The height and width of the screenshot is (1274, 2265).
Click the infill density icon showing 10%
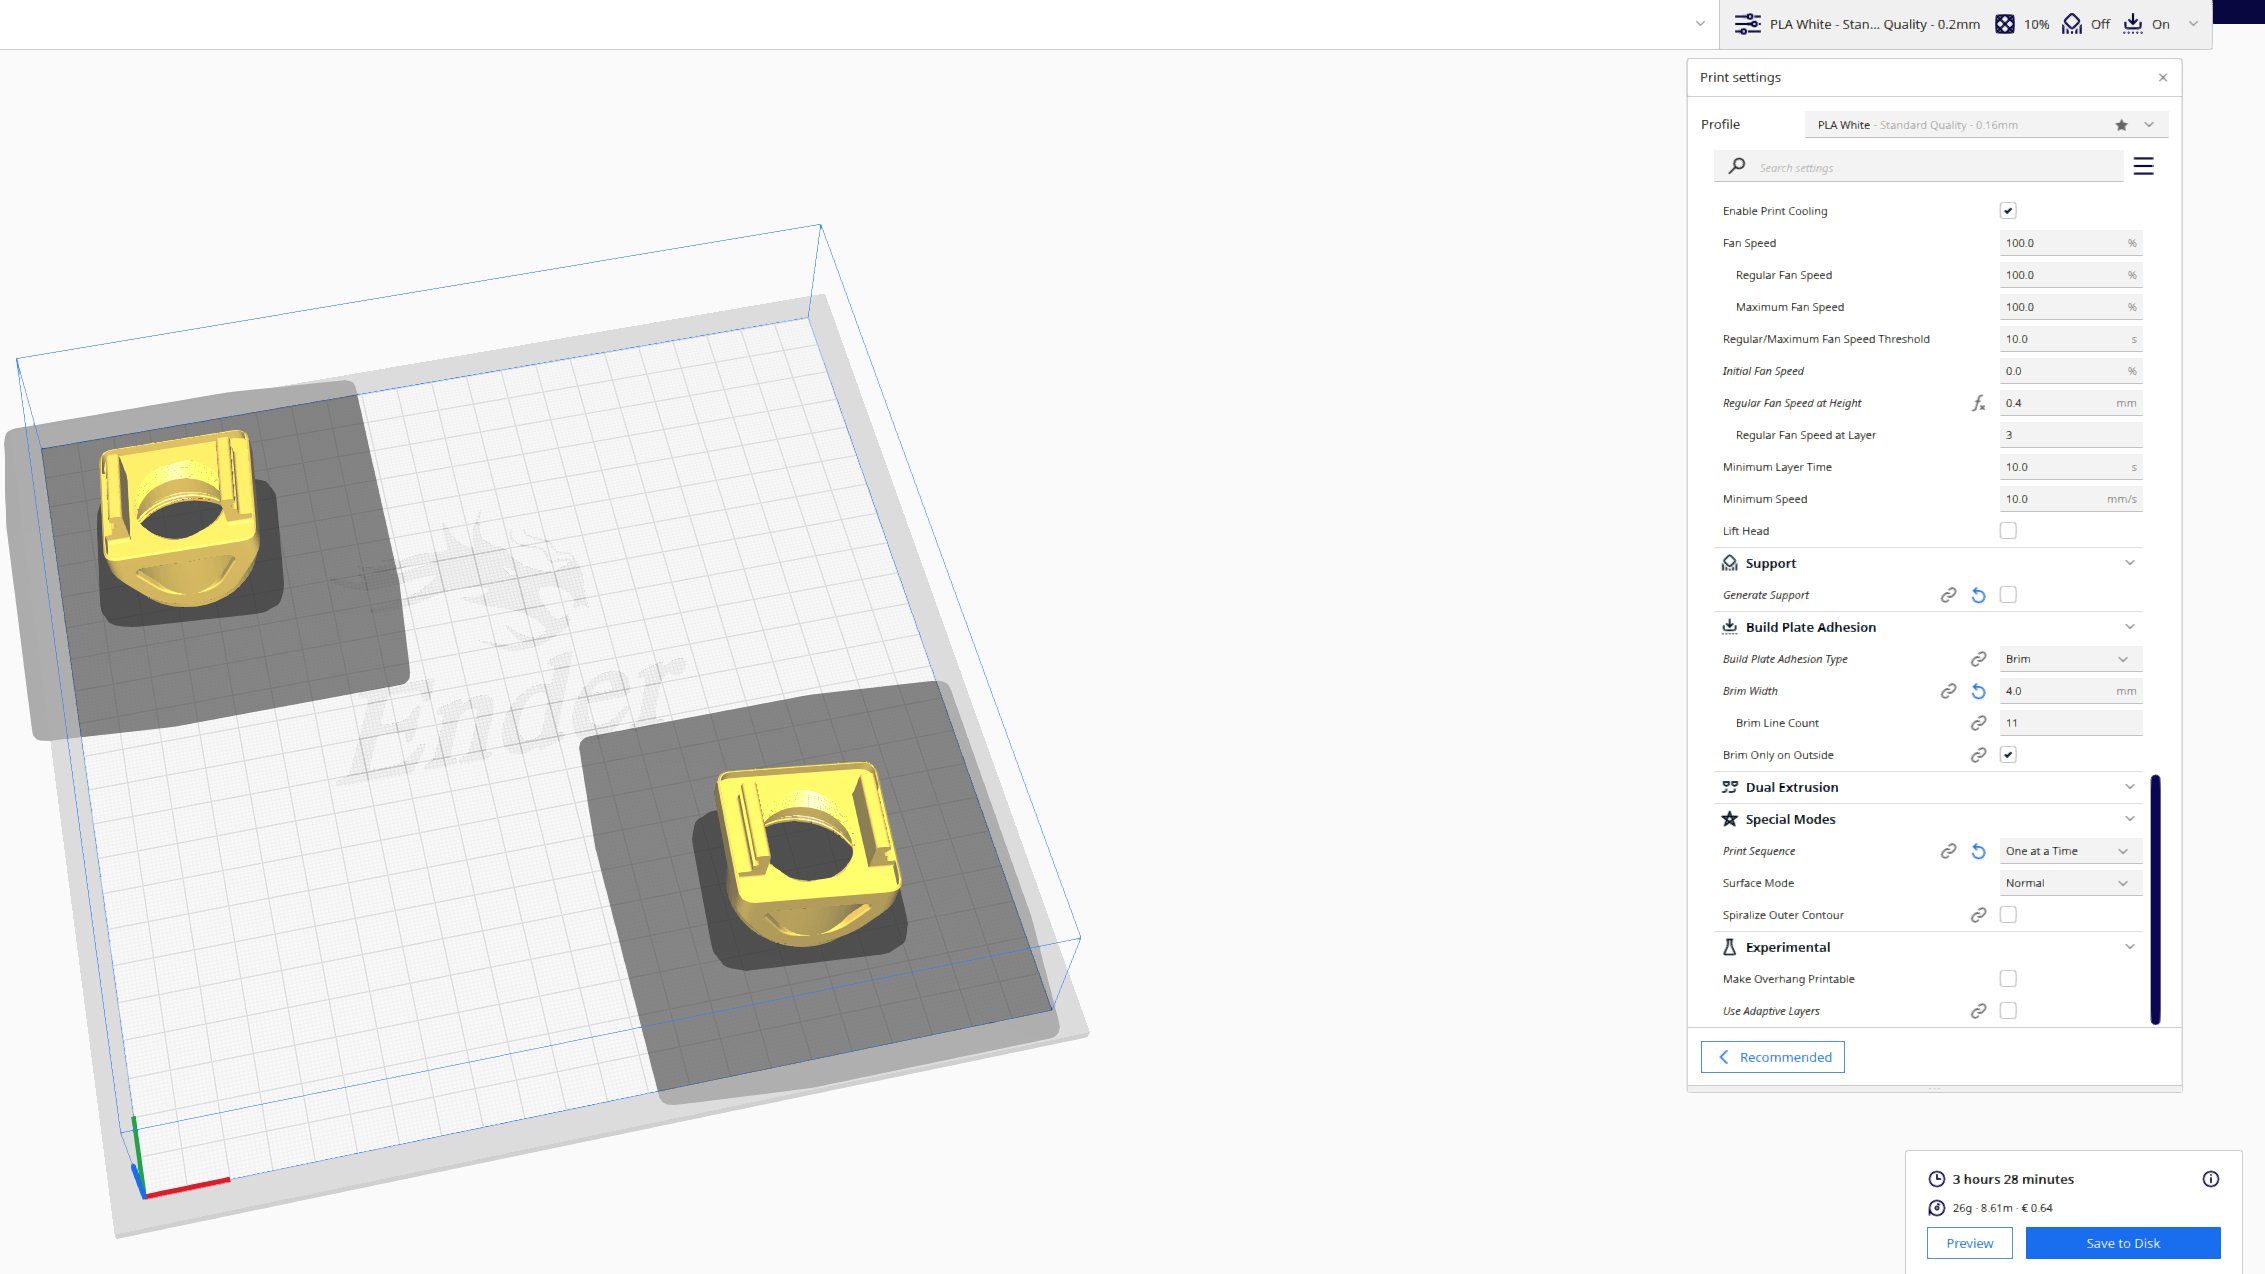(x=2005, y=23)
